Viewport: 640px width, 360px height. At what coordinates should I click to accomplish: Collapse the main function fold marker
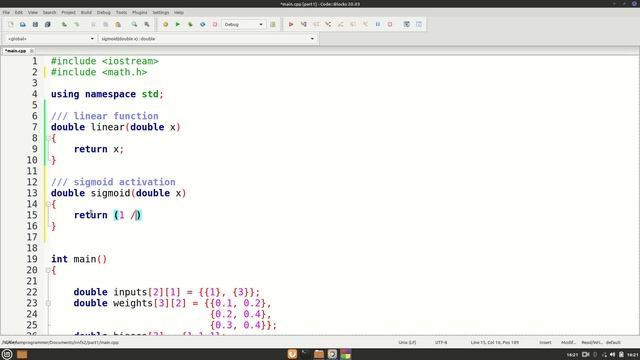pyautogui.click(x=48, y=270)
